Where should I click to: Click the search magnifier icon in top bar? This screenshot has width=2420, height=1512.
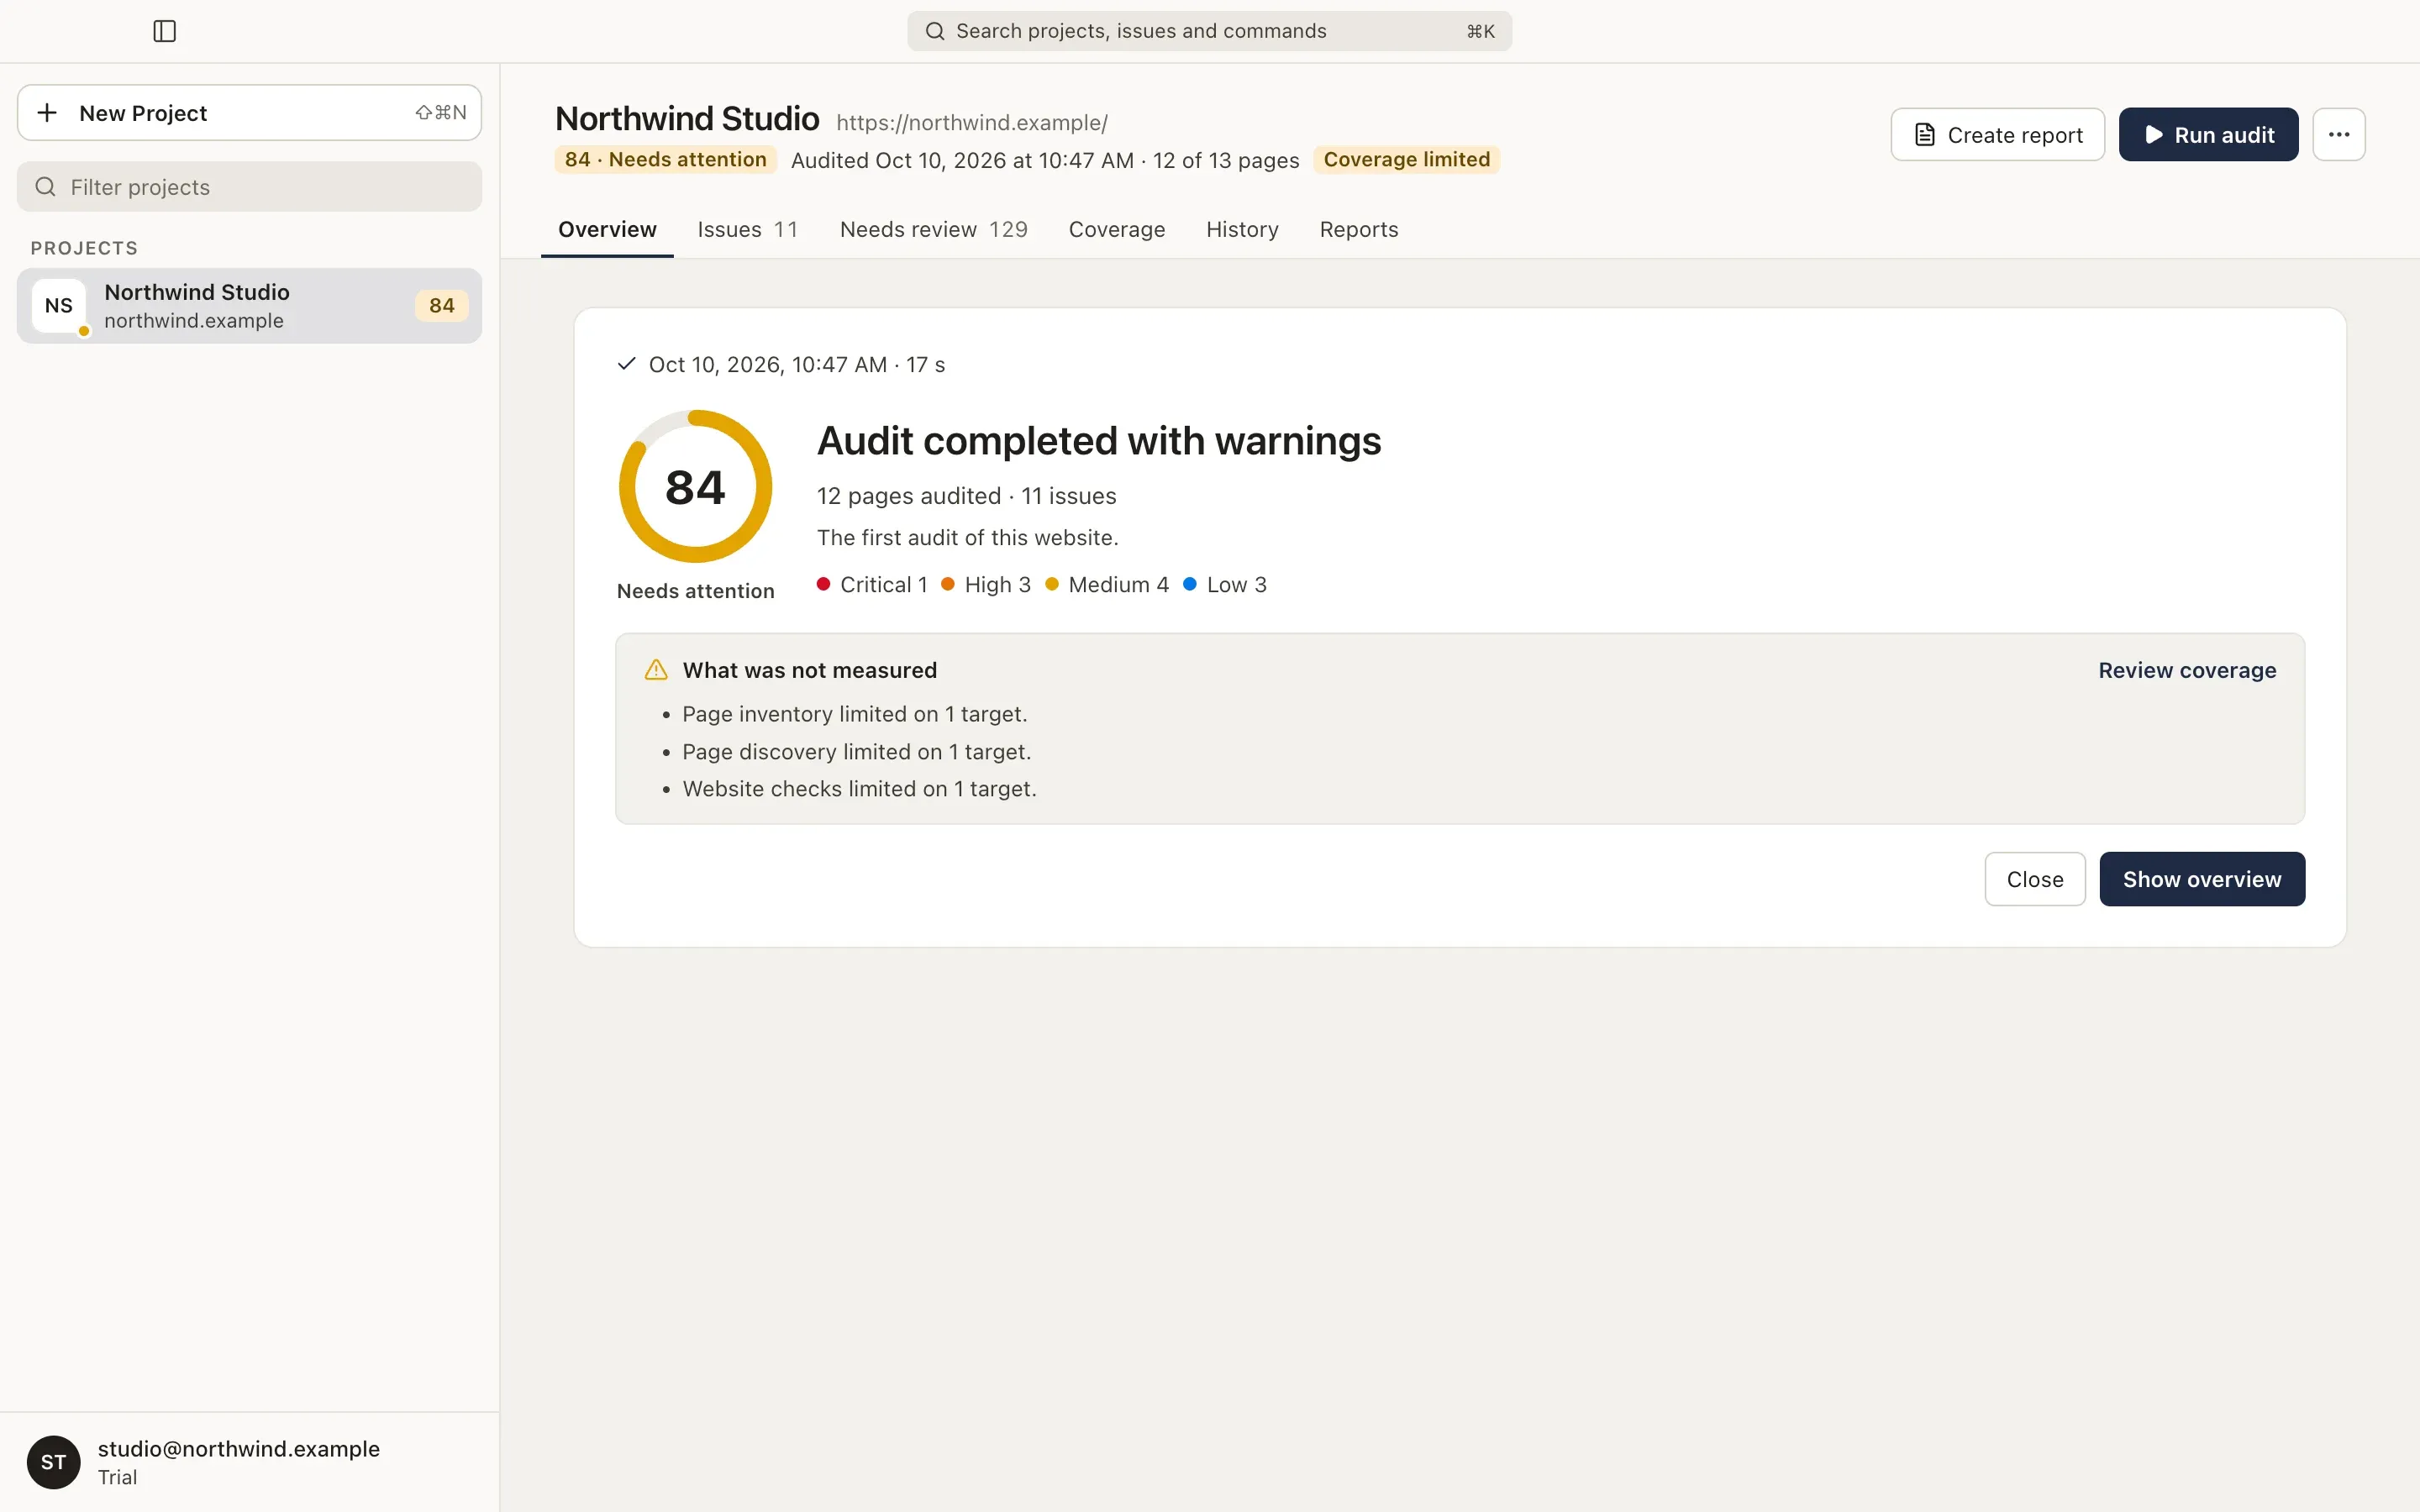[x=935, y=31]
